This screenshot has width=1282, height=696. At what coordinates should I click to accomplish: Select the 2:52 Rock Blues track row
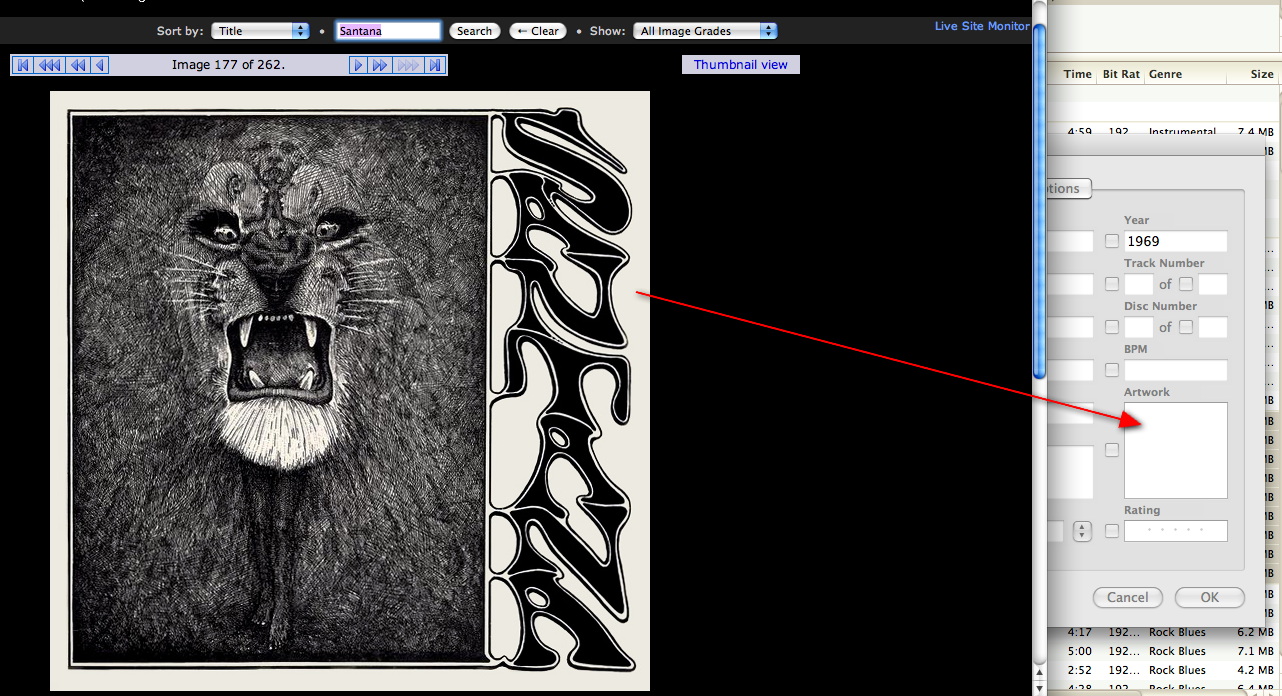click(1165, 670)
